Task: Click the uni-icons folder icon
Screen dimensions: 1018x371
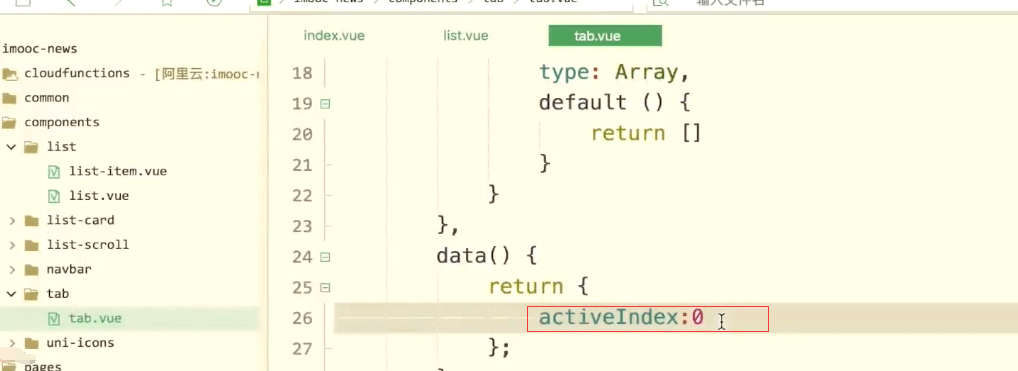Action: pos(31,342)
